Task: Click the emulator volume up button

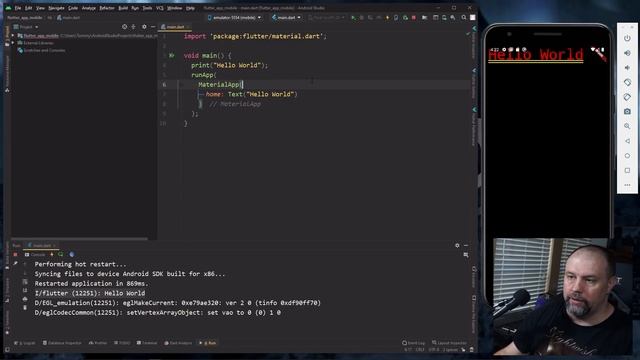Action: [627, 53]
